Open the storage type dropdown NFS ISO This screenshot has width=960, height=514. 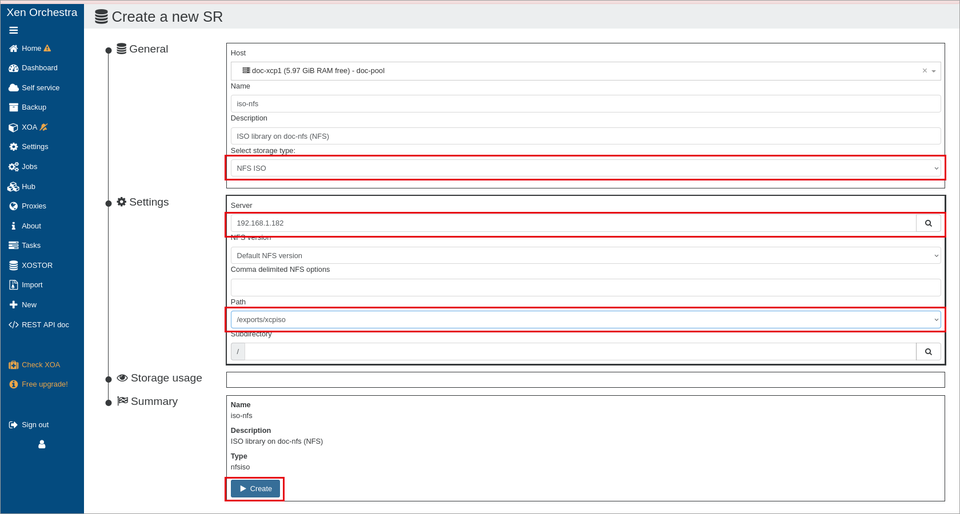[585, 168]
